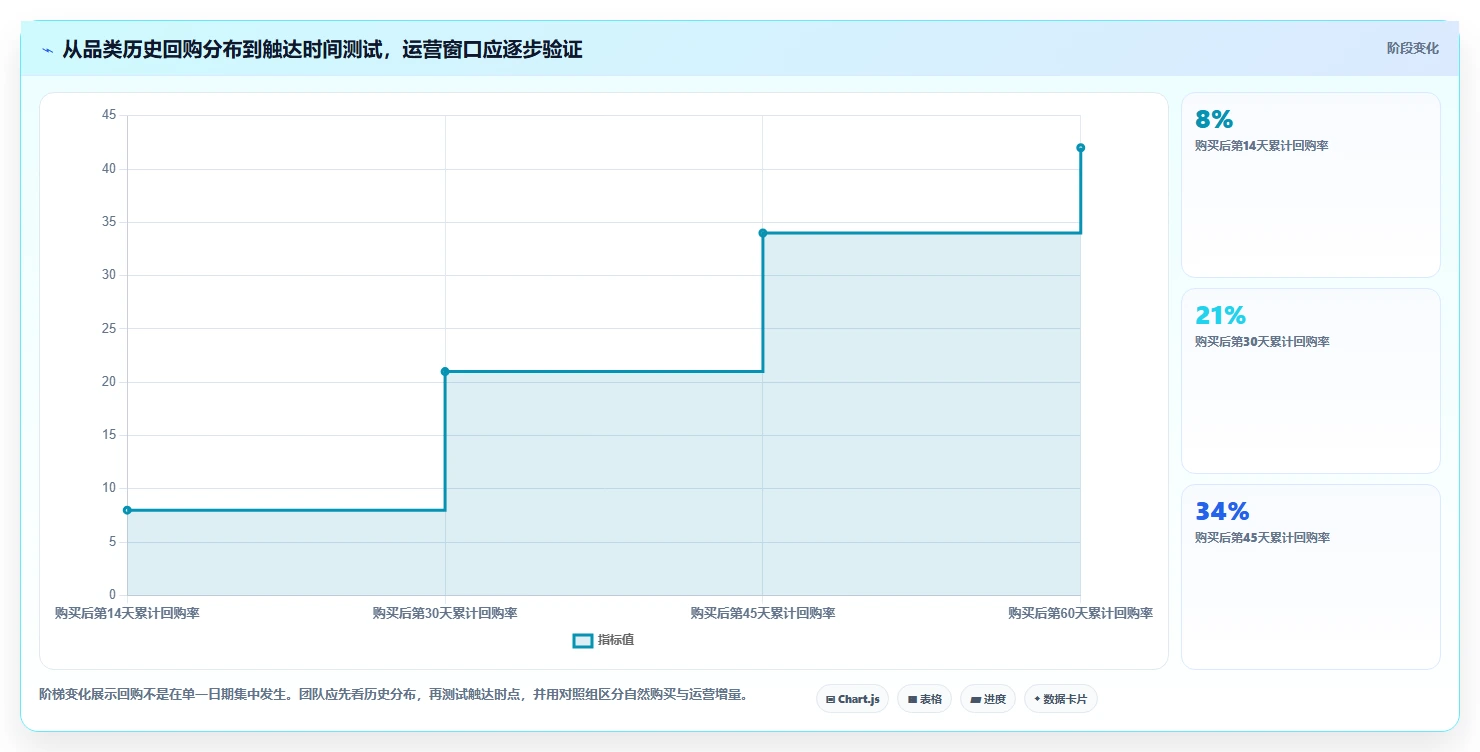
Task: Click x-axis label 购买后第45天累计回购率
Action: click(x=763, y=613)
